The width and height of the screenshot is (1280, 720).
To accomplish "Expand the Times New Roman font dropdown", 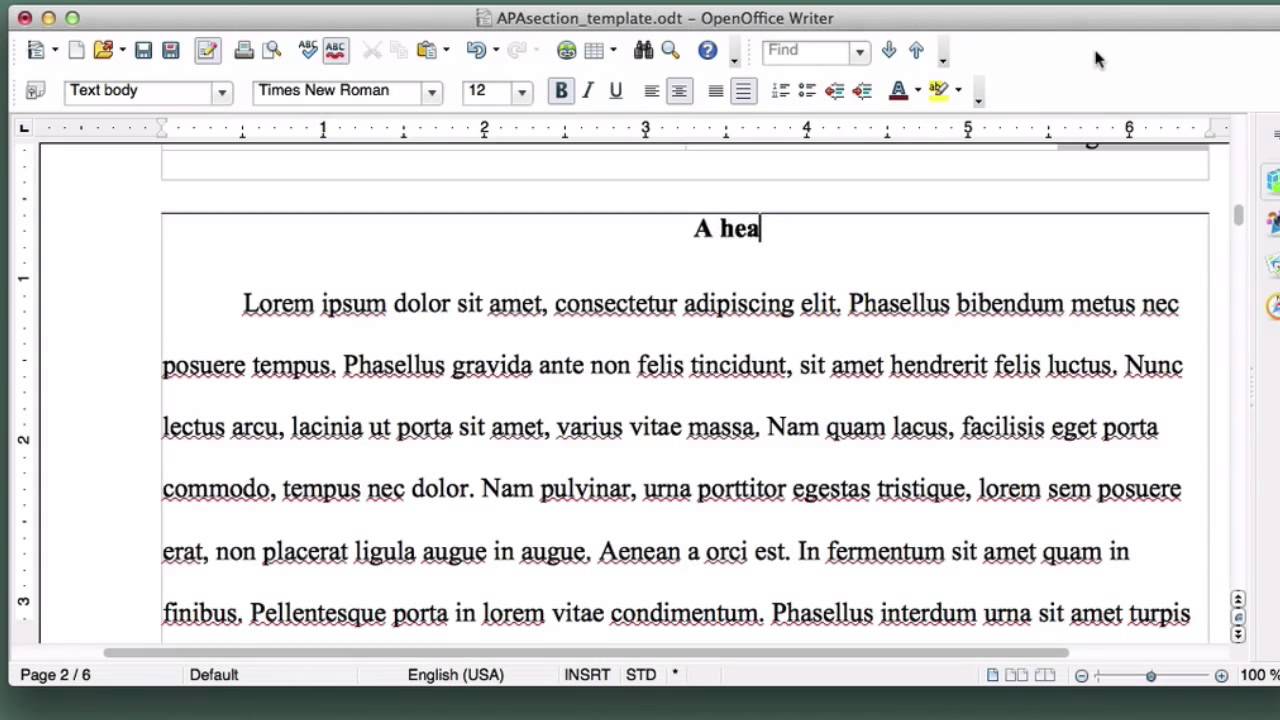I will 432,92.
